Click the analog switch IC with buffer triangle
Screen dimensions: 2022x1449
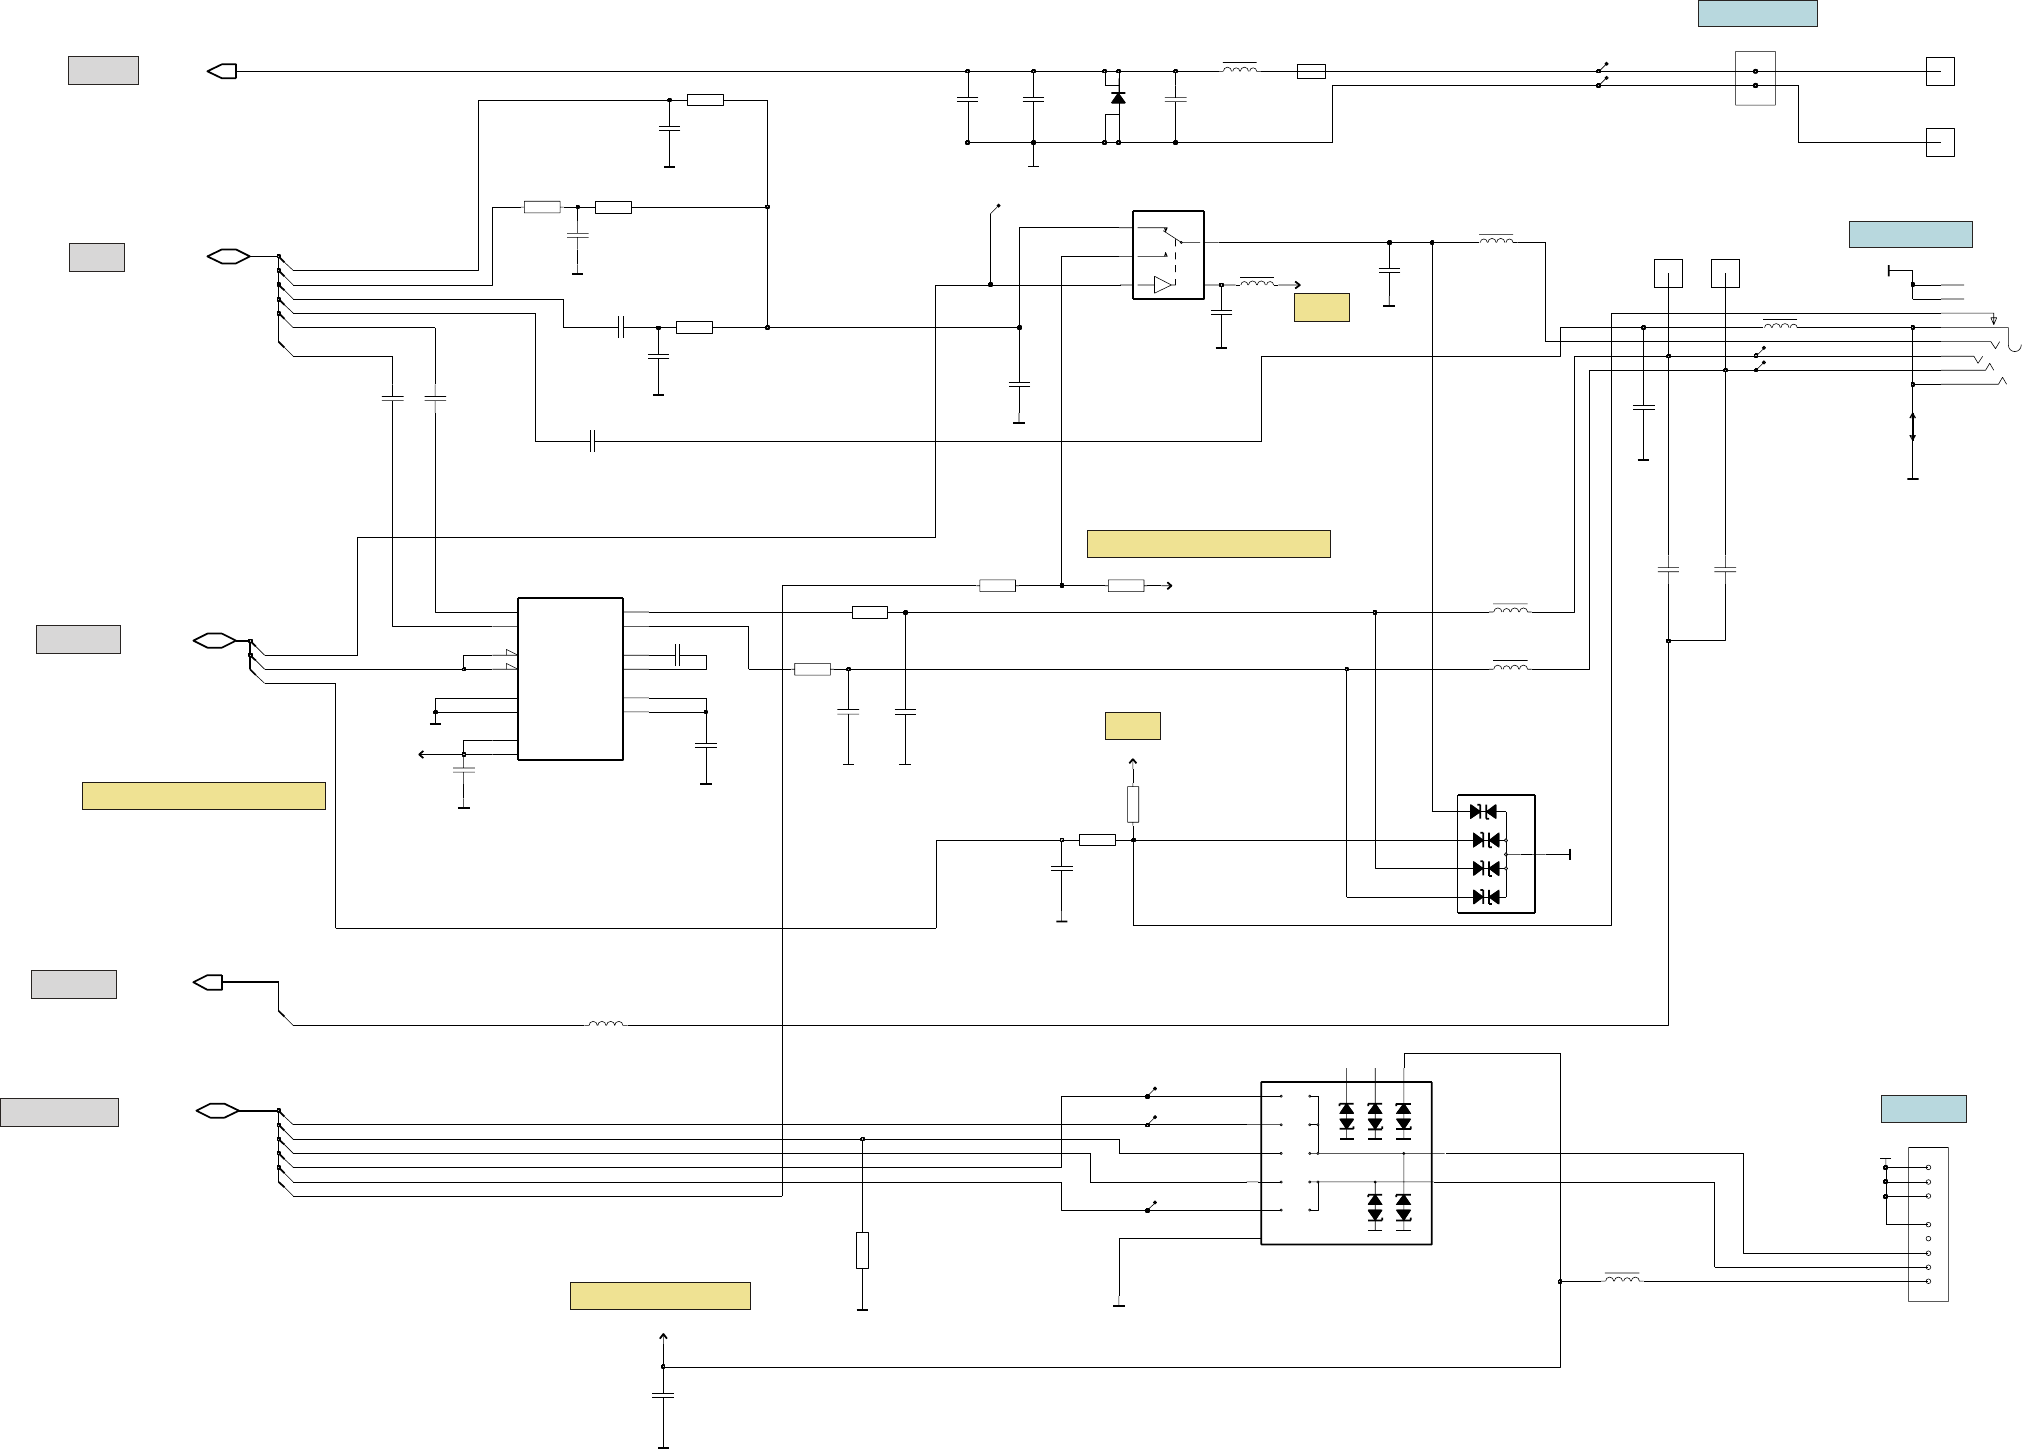[1168, 255]
